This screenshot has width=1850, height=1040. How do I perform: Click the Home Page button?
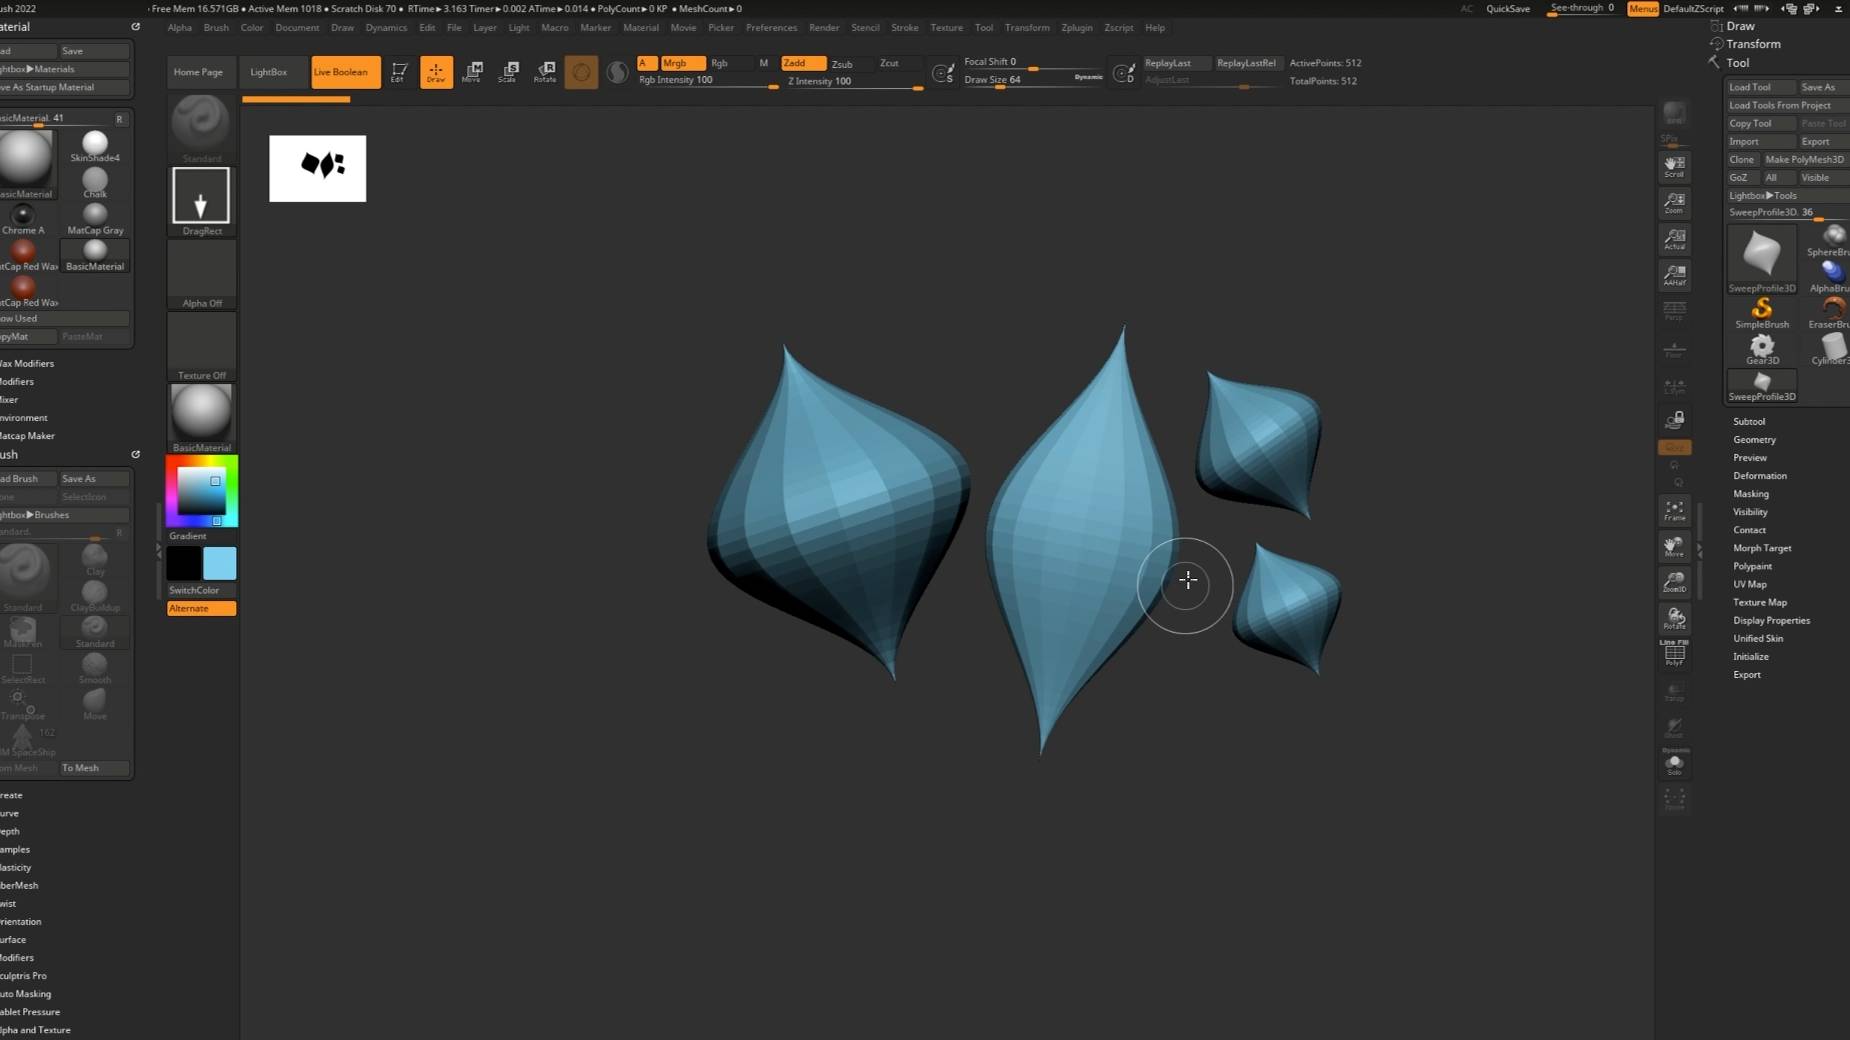pyautogui.click(x=198, y=72)
